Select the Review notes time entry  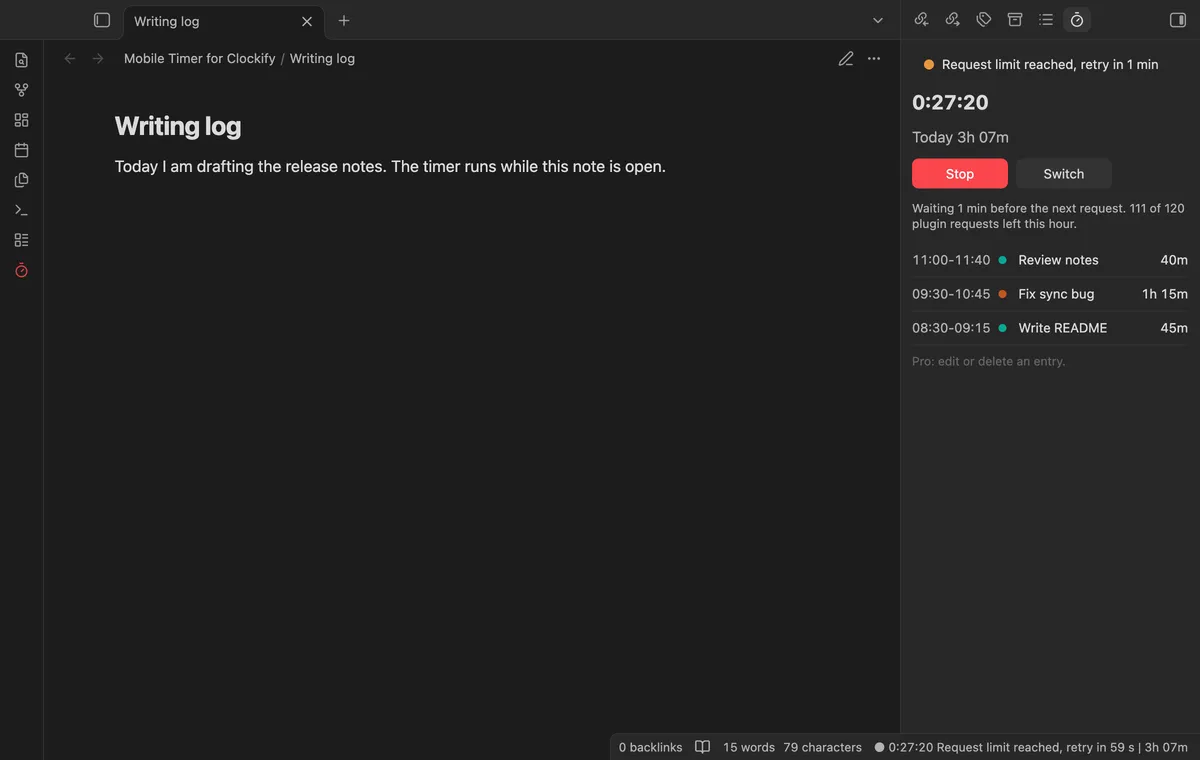1050,260
